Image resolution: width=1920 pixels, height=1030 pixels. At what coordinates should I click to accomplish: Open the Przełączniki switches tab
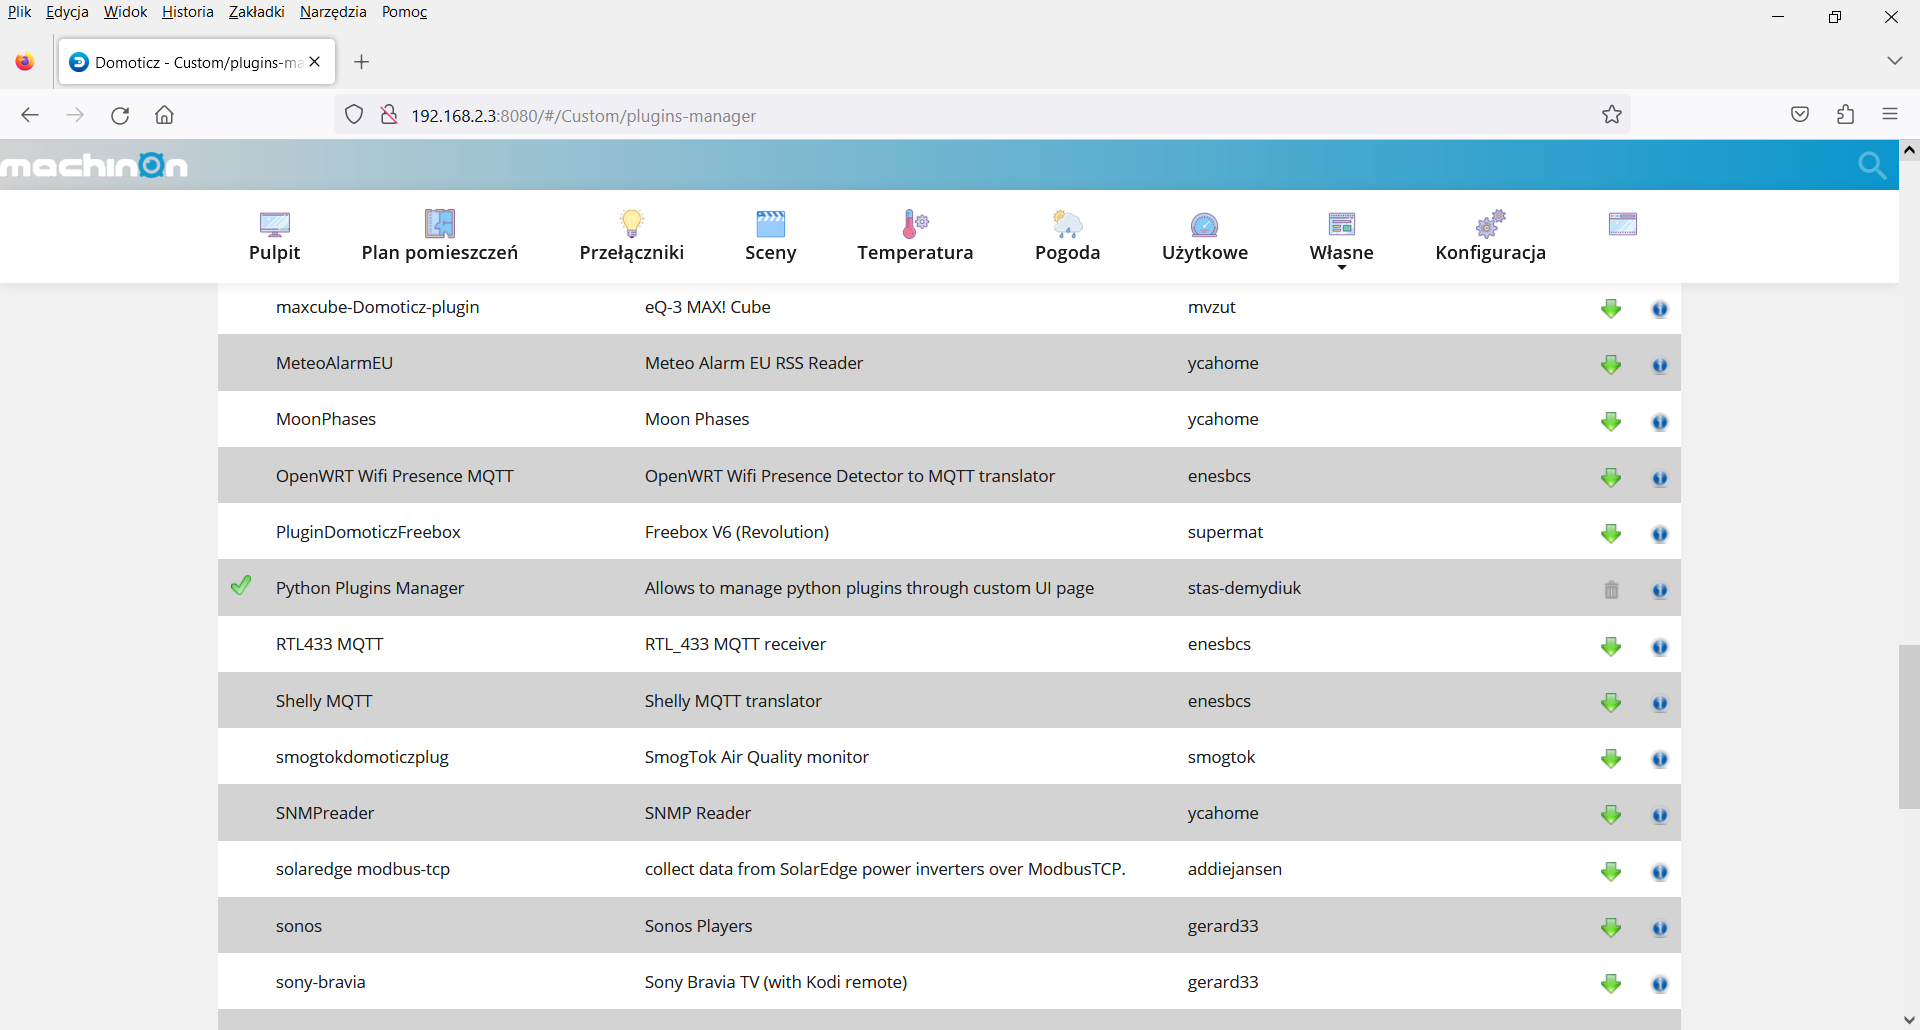pyautogui.click(x=632, y=237)
